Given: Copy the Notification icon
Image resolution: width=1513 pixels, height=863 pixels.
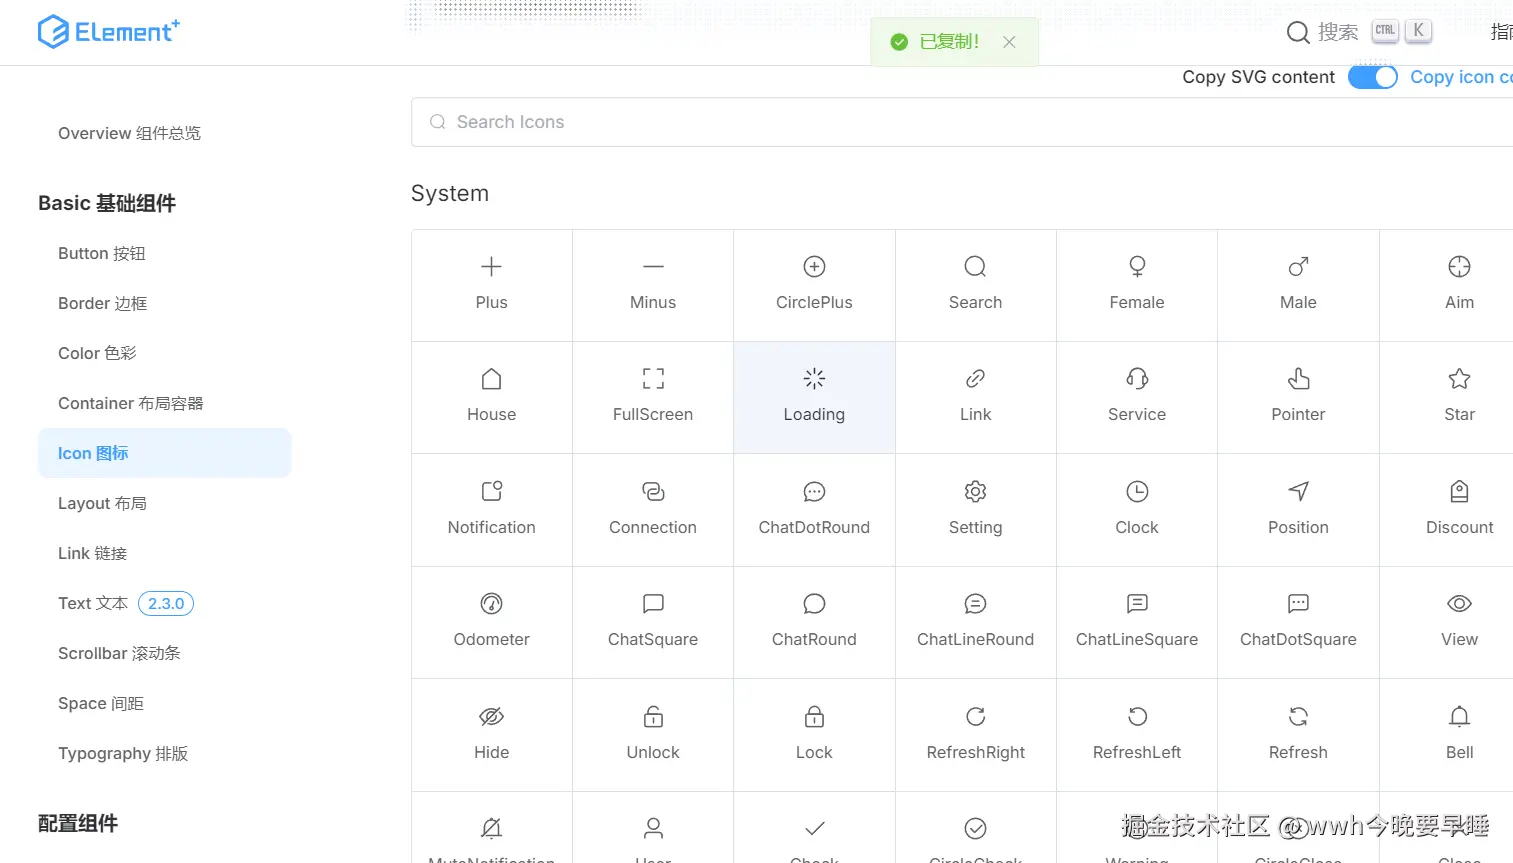Looking at the screenshot, I should point(492,510).
